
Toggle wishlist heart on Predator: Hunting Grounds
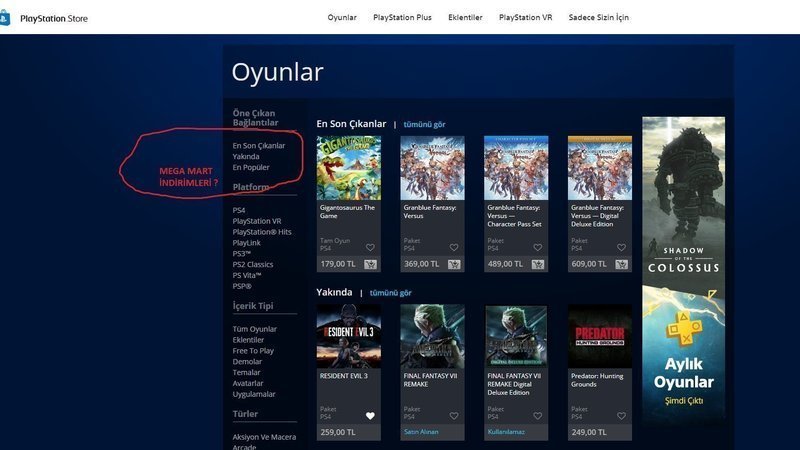621,416
